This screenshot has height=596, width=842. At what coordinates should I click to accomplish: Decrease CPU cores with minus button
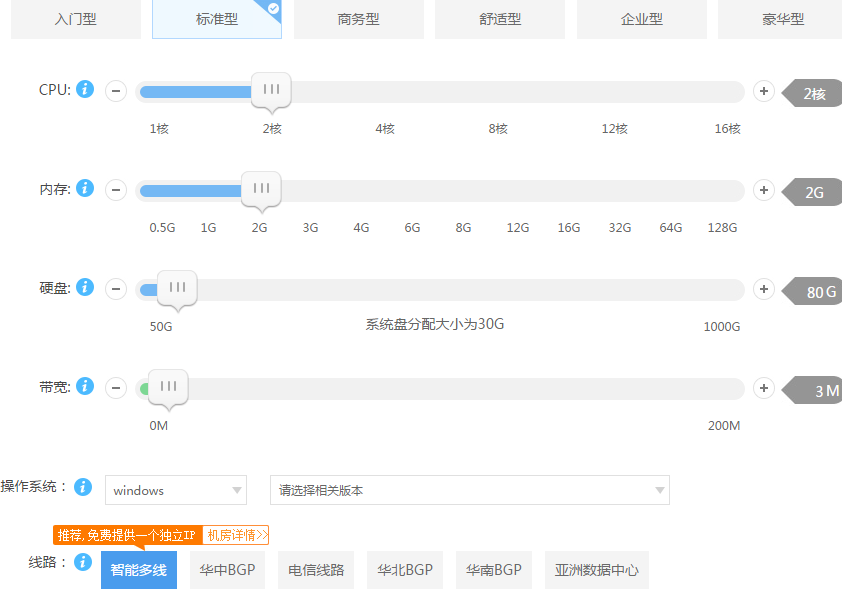coord(116,91)
